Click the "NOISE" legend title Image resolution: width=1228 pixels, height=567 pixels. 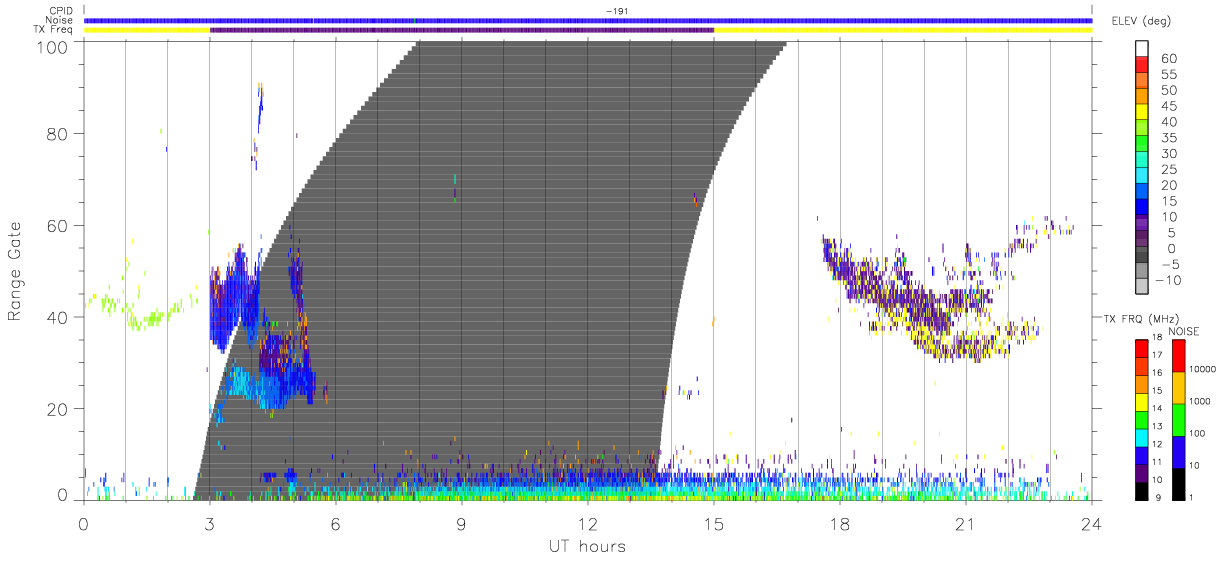1184,330
